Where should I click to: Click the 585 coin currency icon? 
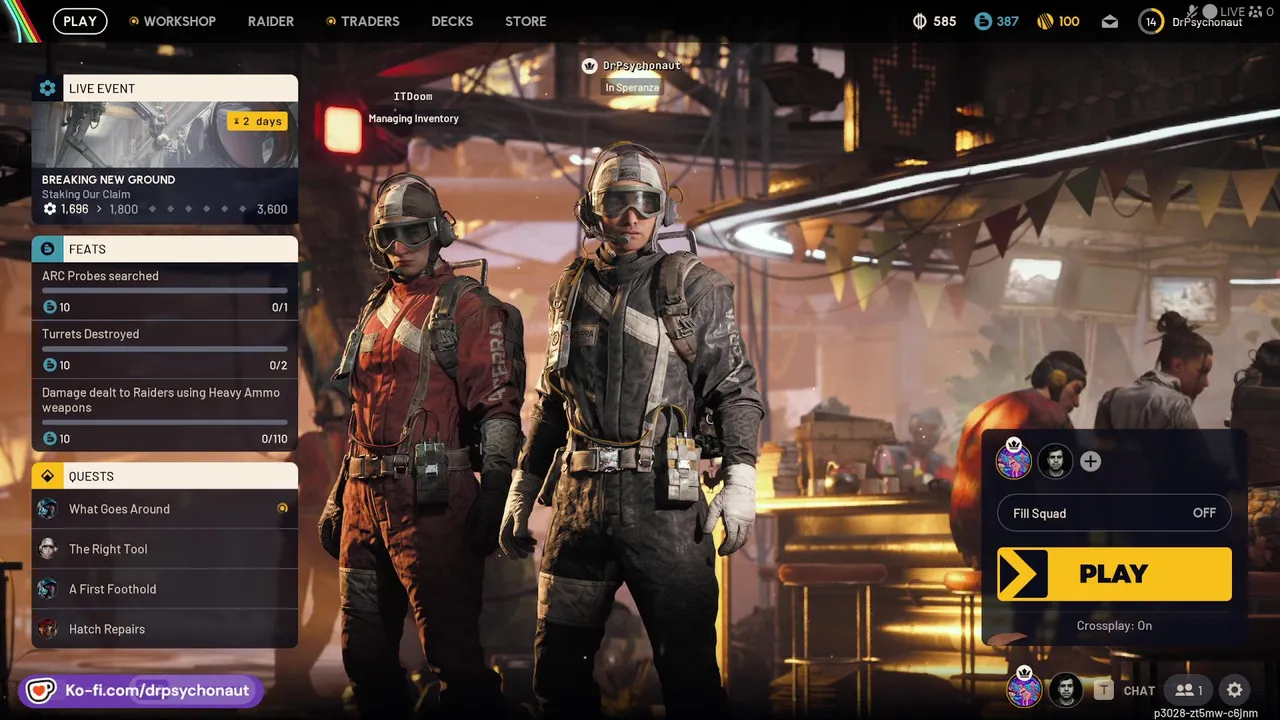point(920,21)
